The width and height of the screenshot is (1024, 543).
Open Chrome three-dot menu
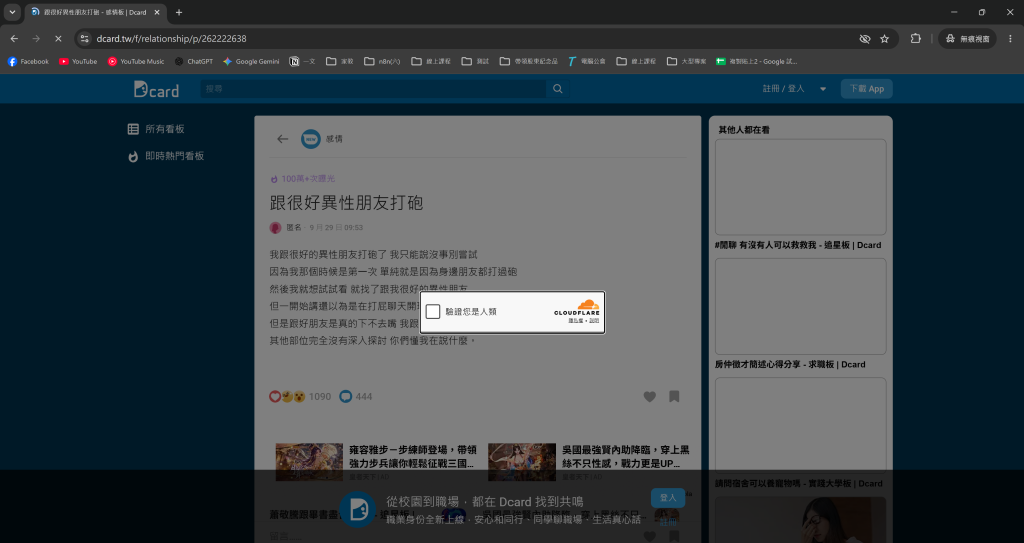[x=1010, y=39]
